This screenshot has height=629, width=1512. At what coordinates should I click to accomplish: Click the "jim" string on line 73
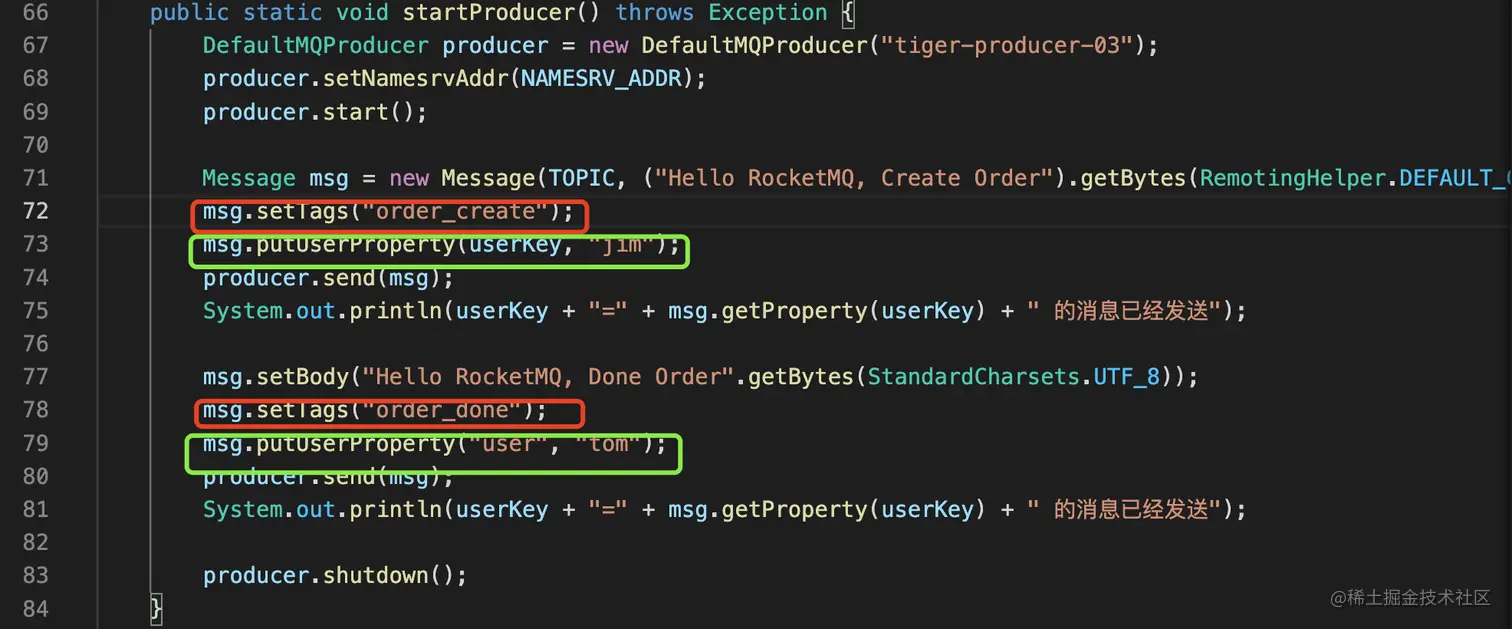tap(622, 244)
